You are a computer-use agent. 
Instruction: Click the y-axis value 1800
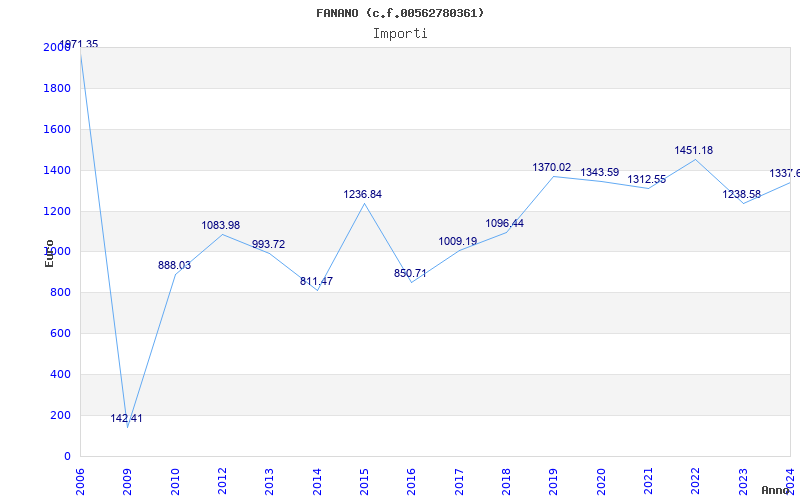pyautogui.click(x=57, y=88)
